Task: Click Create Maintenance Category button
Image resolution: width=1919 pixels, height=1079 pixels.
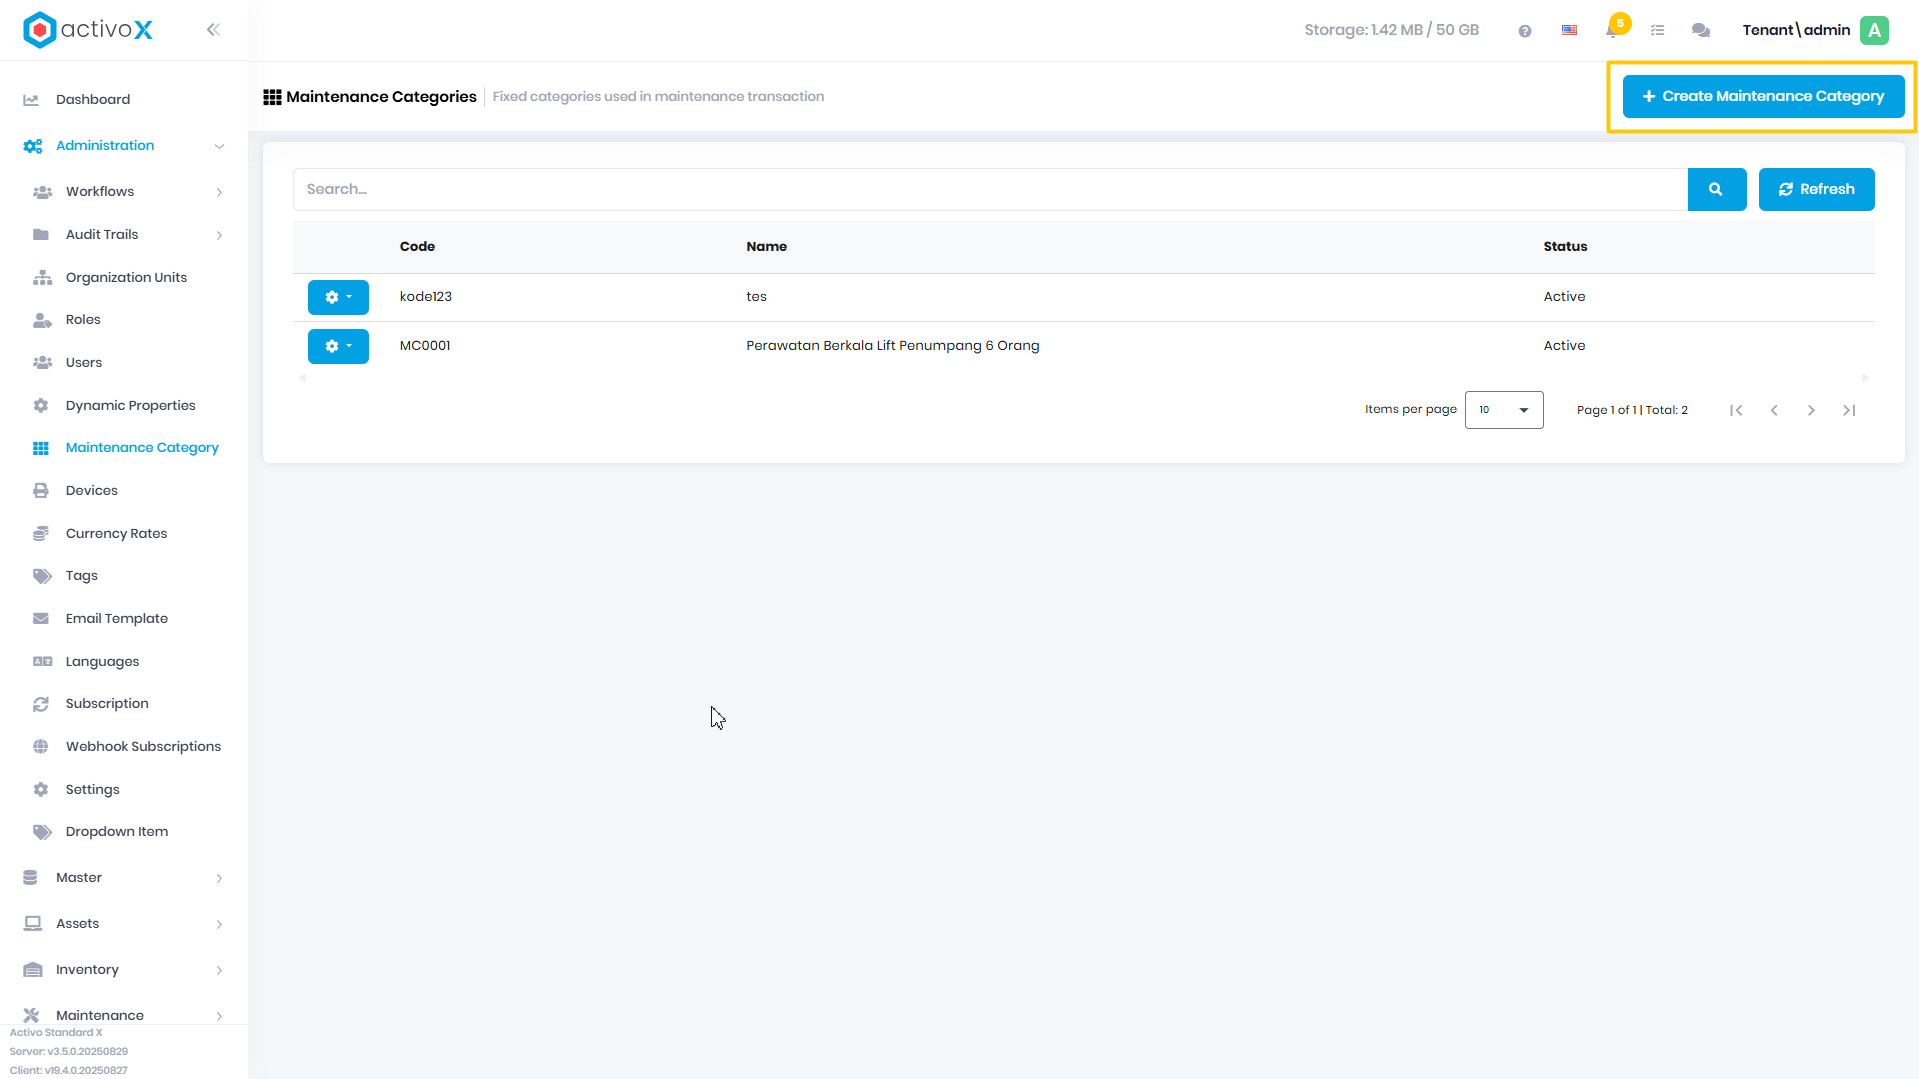Action: [1763, 97]
